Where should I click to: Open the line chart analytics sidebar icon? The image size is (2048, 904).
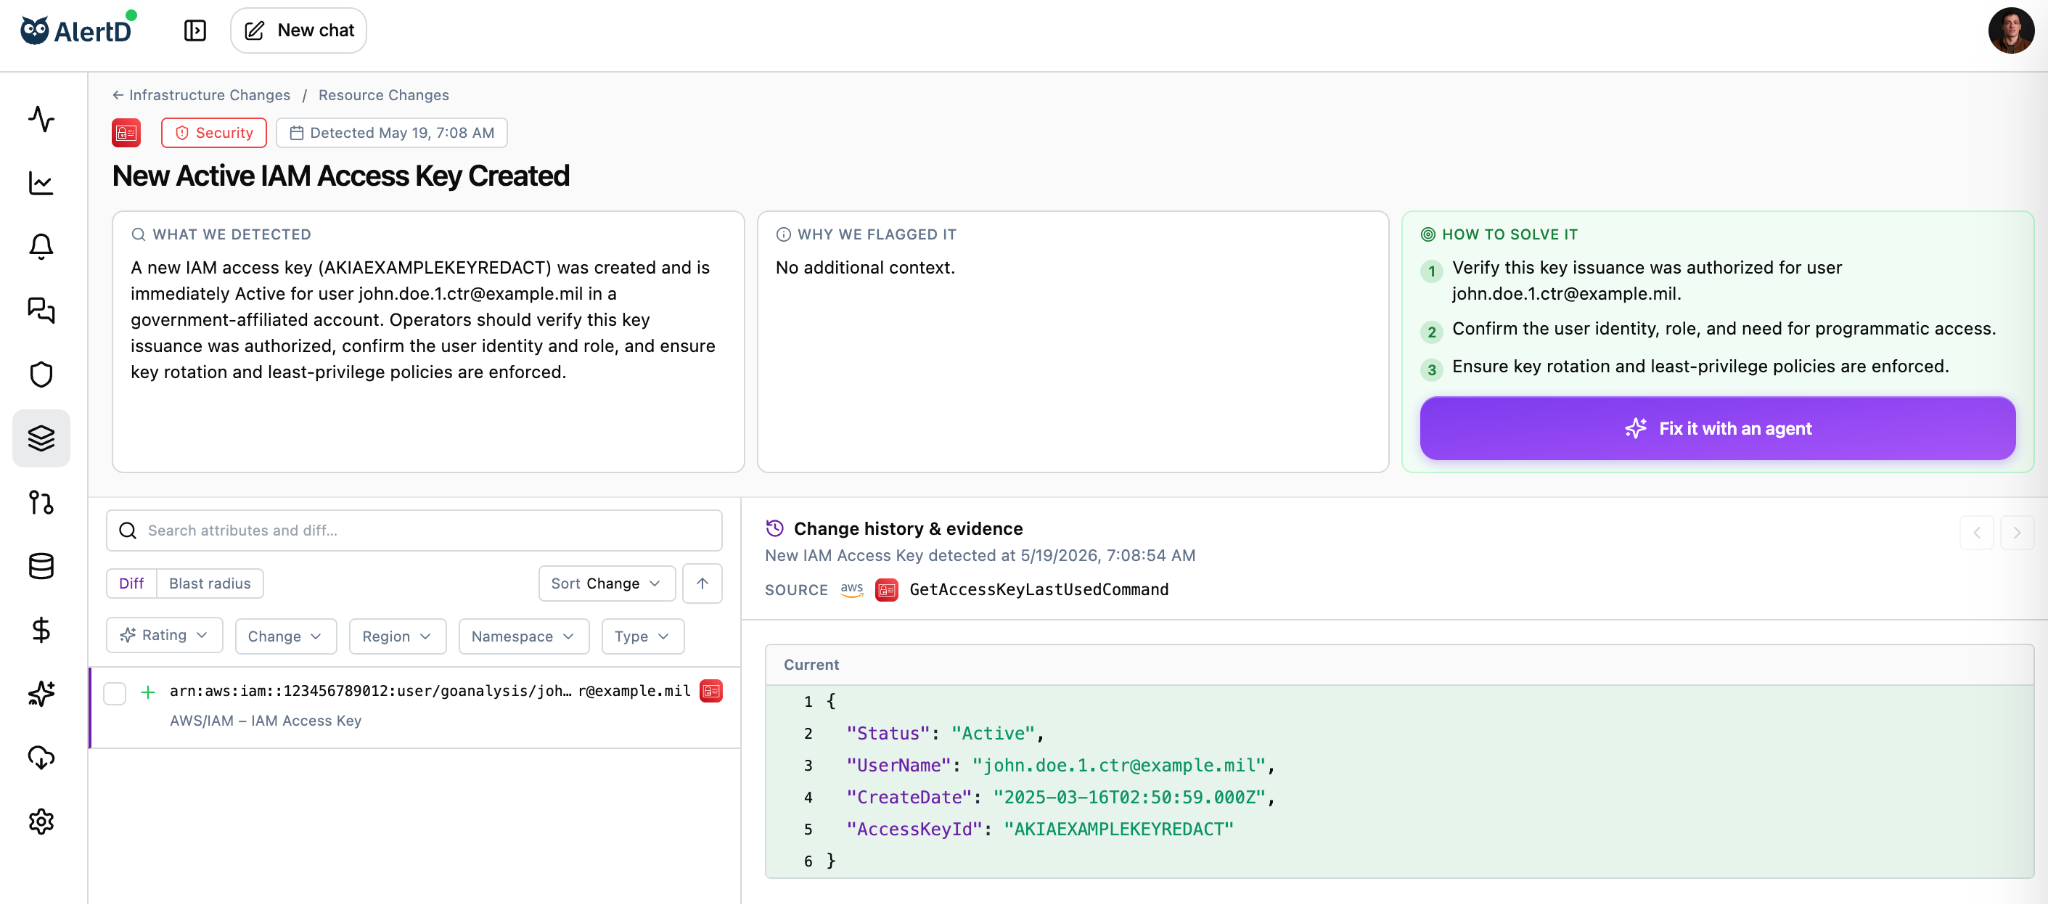(41, 183)
